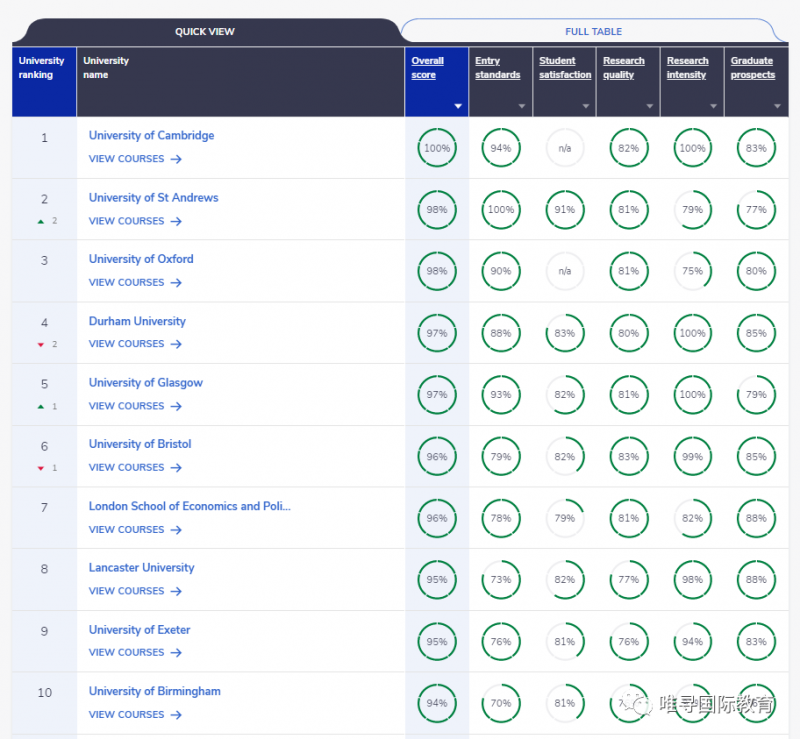This screenshot has width=800, height=739.
Task: Sort by Research quality dropdown arrow
Action: (649, 106)
